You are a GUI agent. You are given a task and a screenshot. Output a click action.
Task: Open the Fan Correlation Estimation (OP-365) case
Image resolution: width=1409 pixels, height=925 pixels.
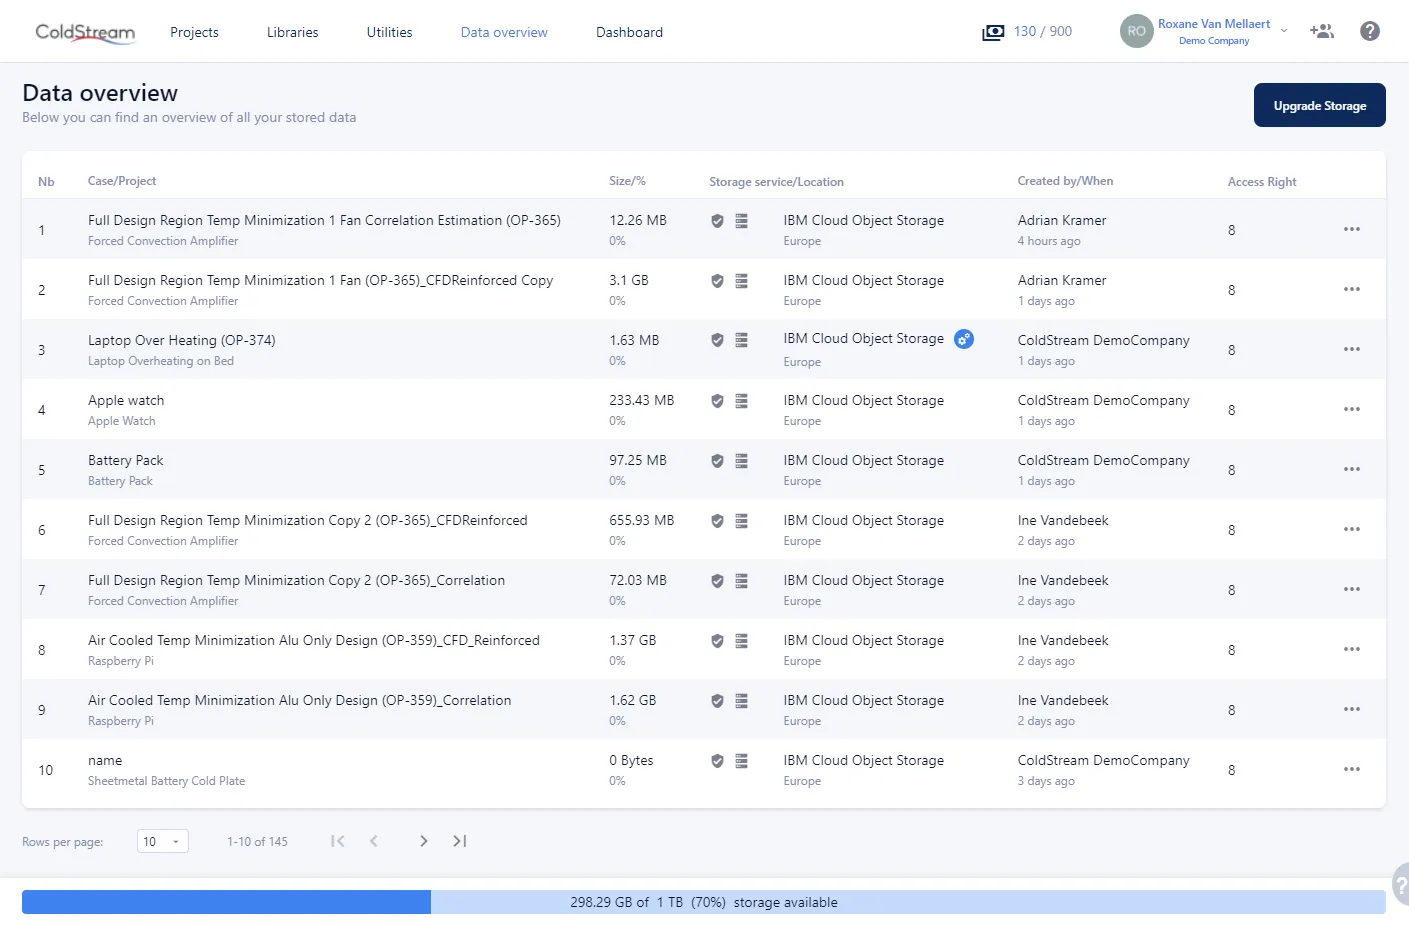click(324, 220)
